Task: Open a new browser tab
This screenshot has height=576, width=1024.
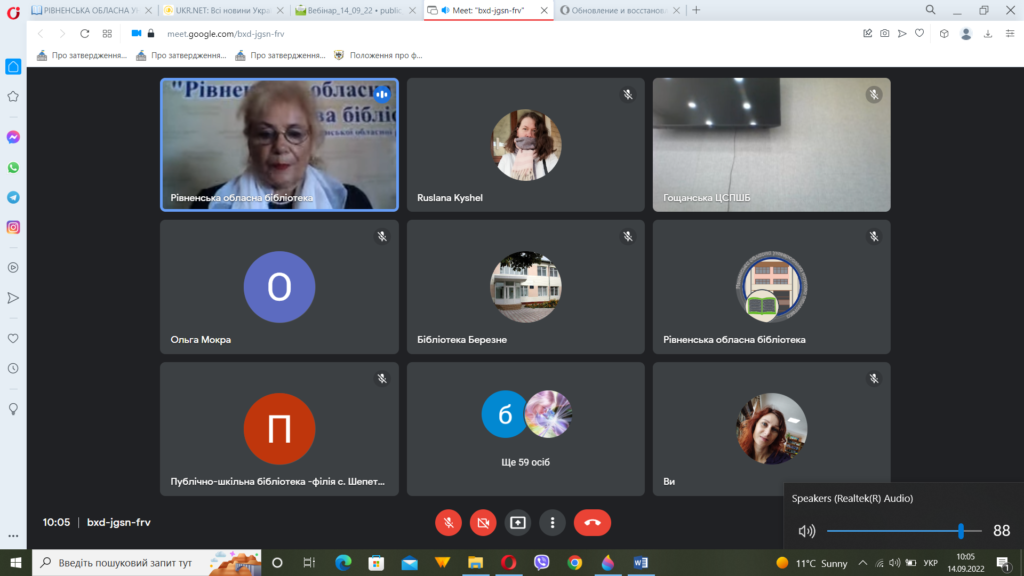Action: pos(697,10)
